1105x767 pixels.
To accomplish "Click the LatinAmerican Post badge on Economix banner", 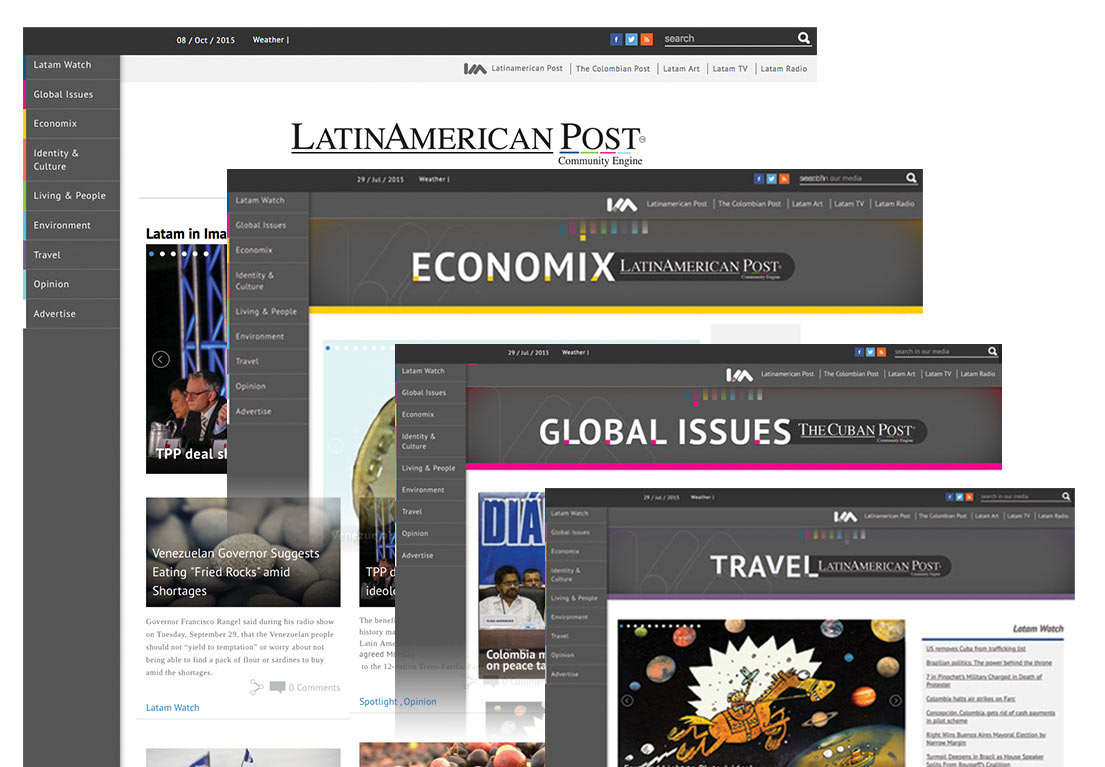I will [x=704, y=267].
